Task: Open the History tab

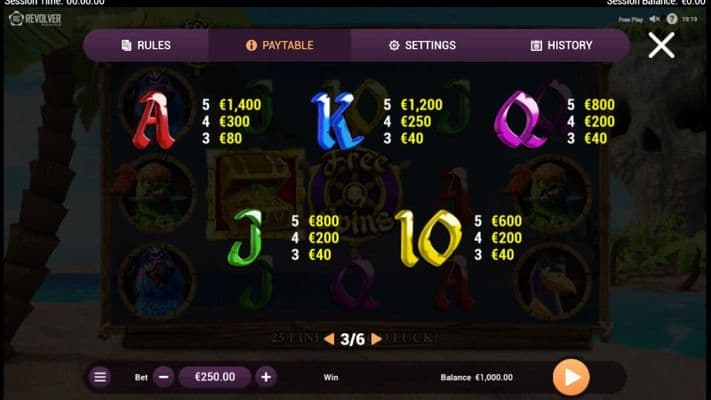Action: (561, 45)
